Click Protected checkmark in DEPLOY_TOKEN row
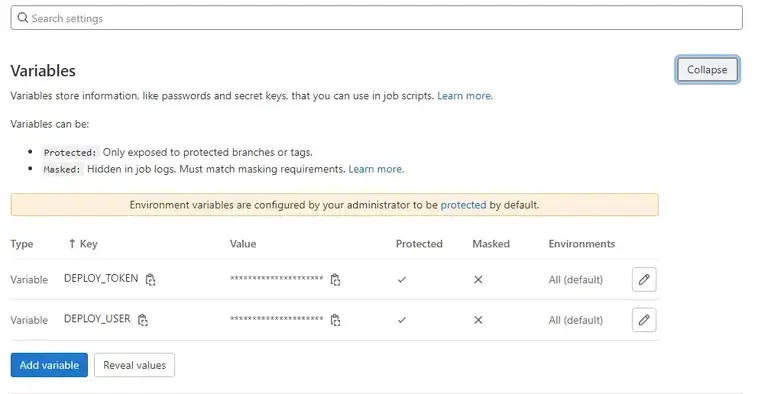768x394 pixels. click(402, 279)
